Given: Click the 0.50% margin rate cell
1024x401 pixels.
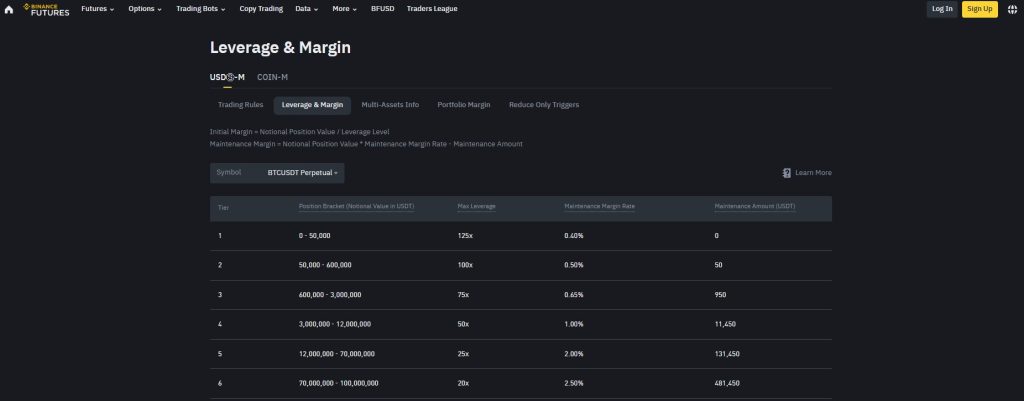Looking at the screenshot, I should click(x=573, y=265).
